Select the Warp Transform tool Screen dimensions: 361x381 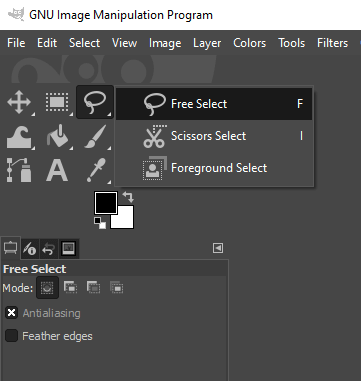coord(19,137)
